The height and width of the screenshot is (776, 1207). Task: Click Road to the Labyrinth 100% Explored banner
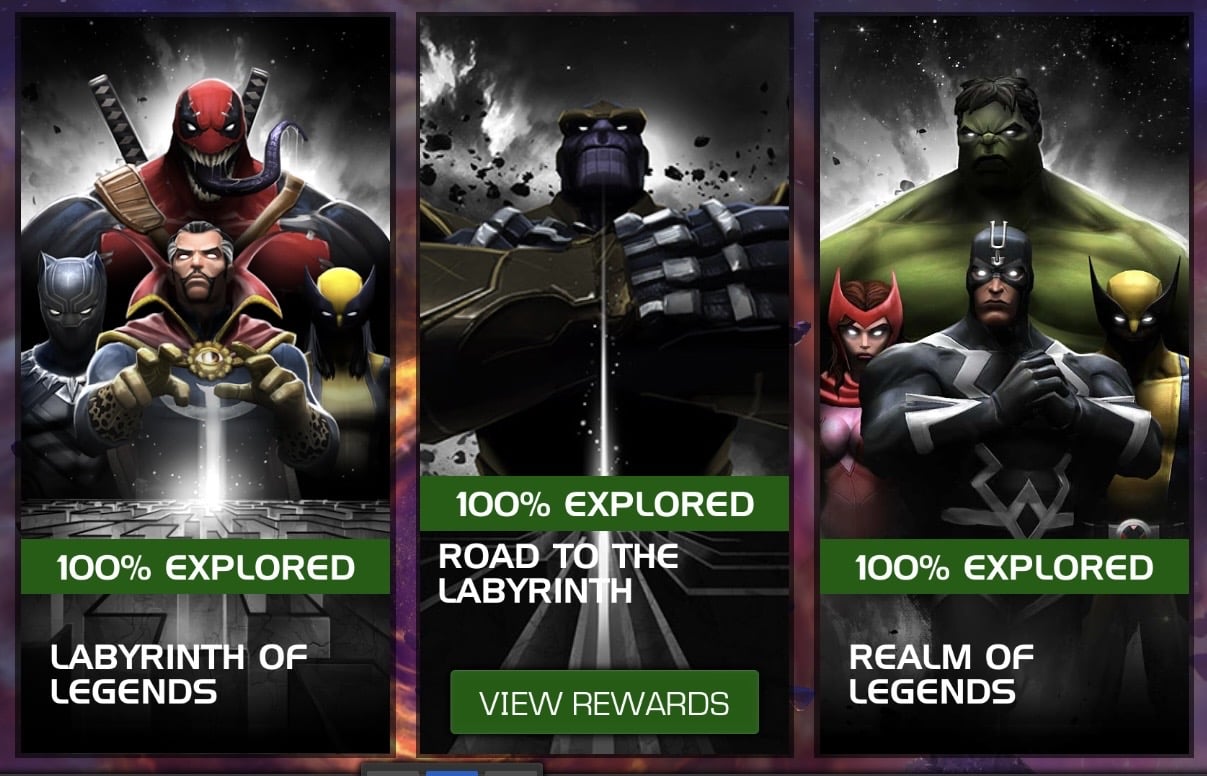[x=604, y=503]
